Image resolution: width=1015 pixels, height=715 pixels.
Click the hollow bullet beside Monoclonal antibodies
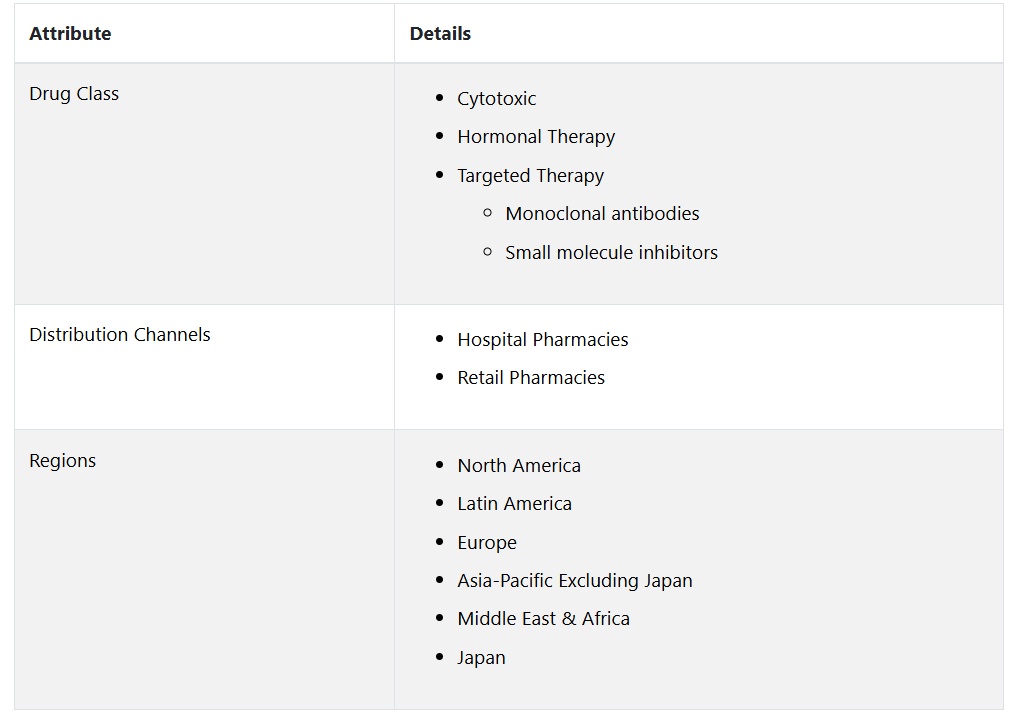pos(487,213)
